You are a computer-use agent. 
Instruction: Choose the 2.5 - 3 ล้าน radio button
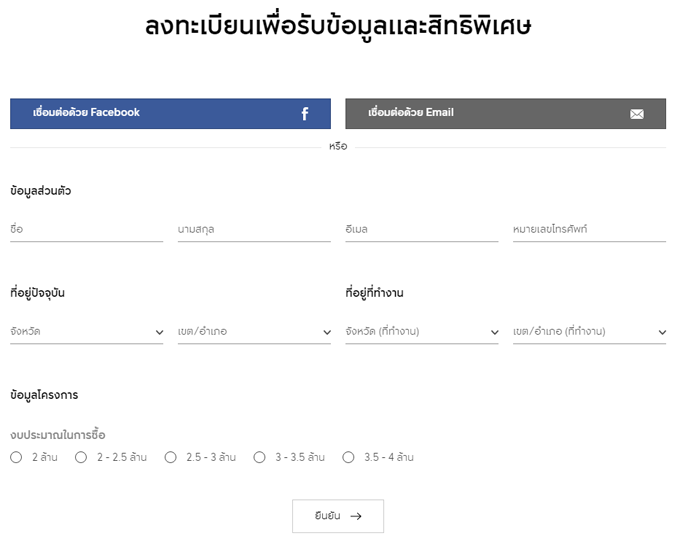170,457
